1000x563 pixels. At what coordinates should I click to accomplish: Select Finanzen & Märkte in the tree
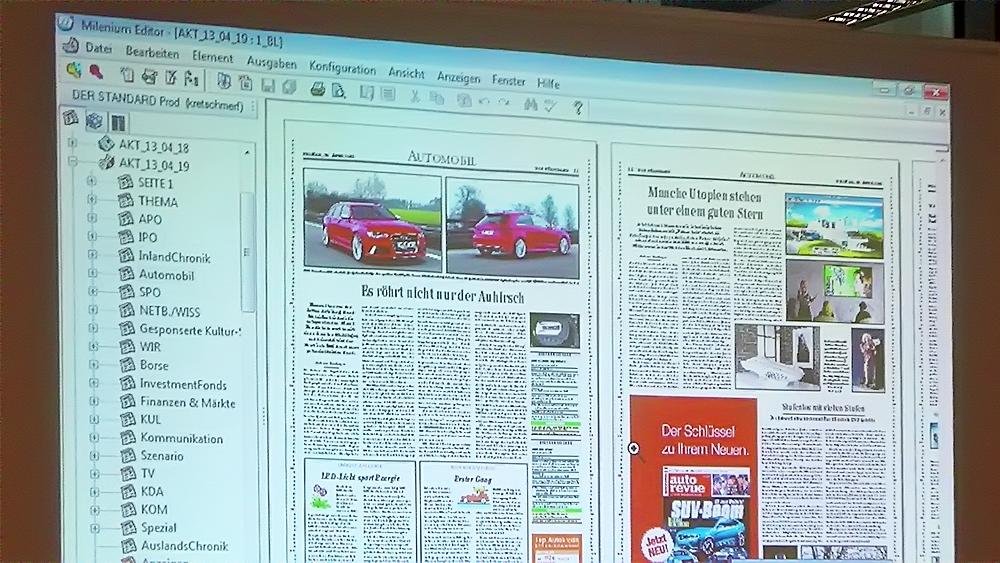tap(187, 403)
